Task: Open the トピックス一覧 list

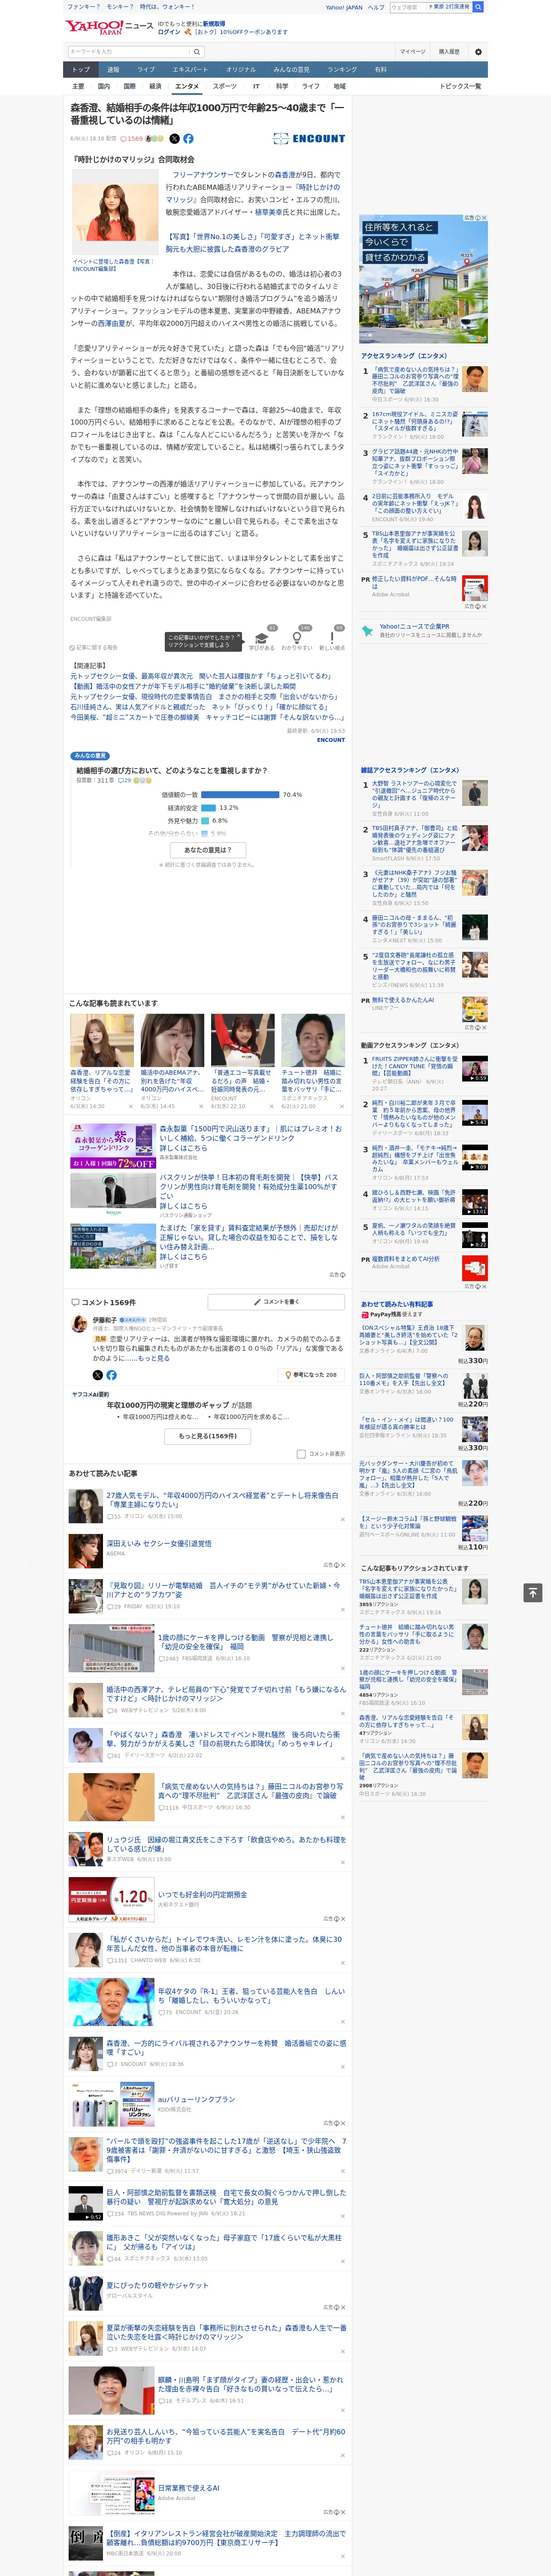Action: pos(460,86)
